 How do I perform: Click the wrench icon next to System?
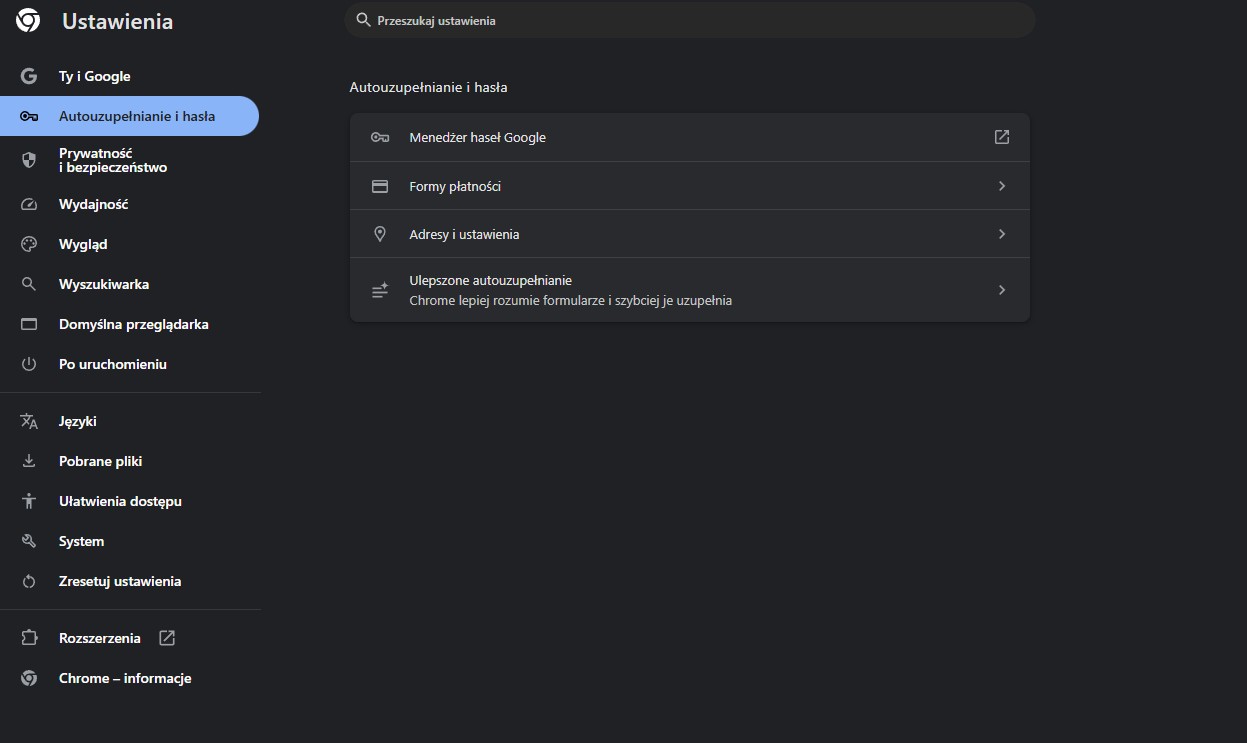point(29,541)
